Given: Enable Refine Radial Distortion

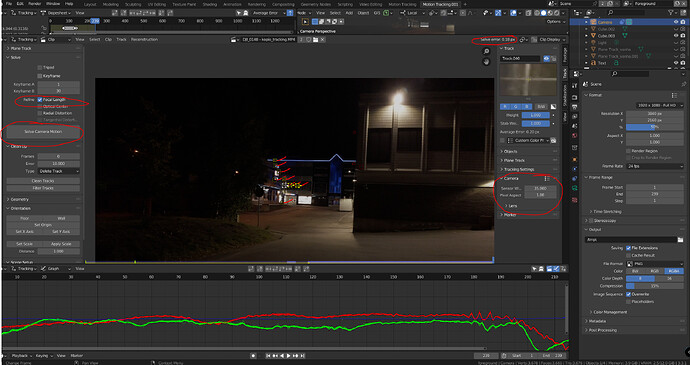Looking at the screenshot, I should click(x=40, y=113).
